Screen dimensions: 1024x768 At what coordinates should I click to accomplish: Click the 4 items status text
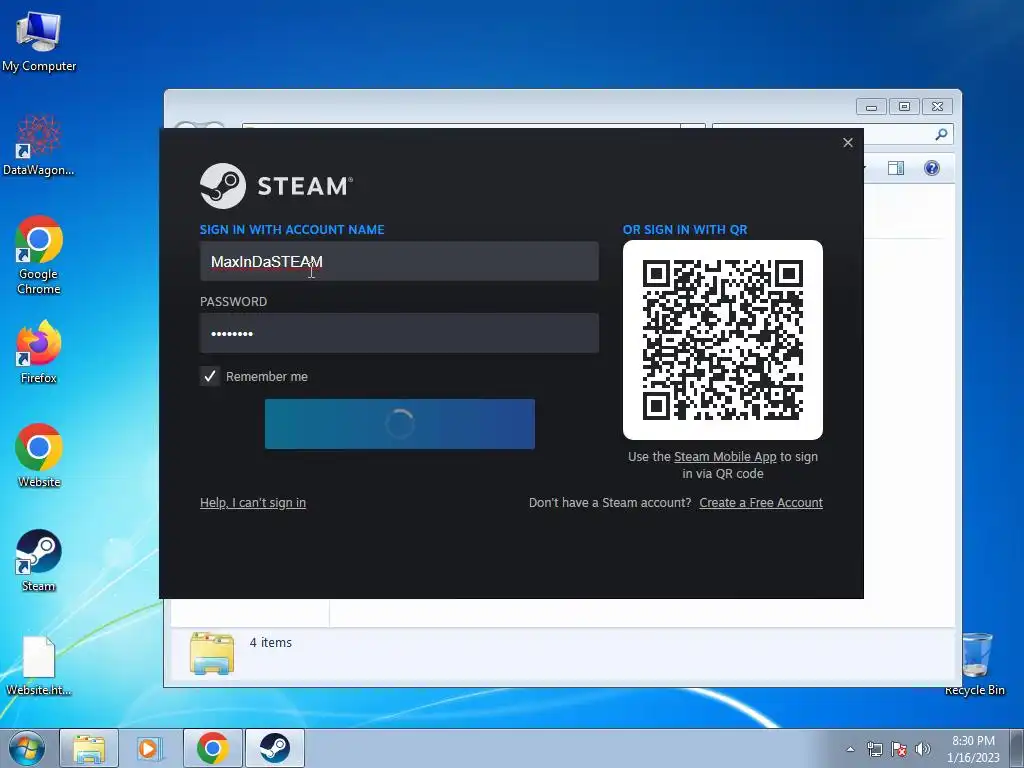pyautogui.click(x=270, y=643)
